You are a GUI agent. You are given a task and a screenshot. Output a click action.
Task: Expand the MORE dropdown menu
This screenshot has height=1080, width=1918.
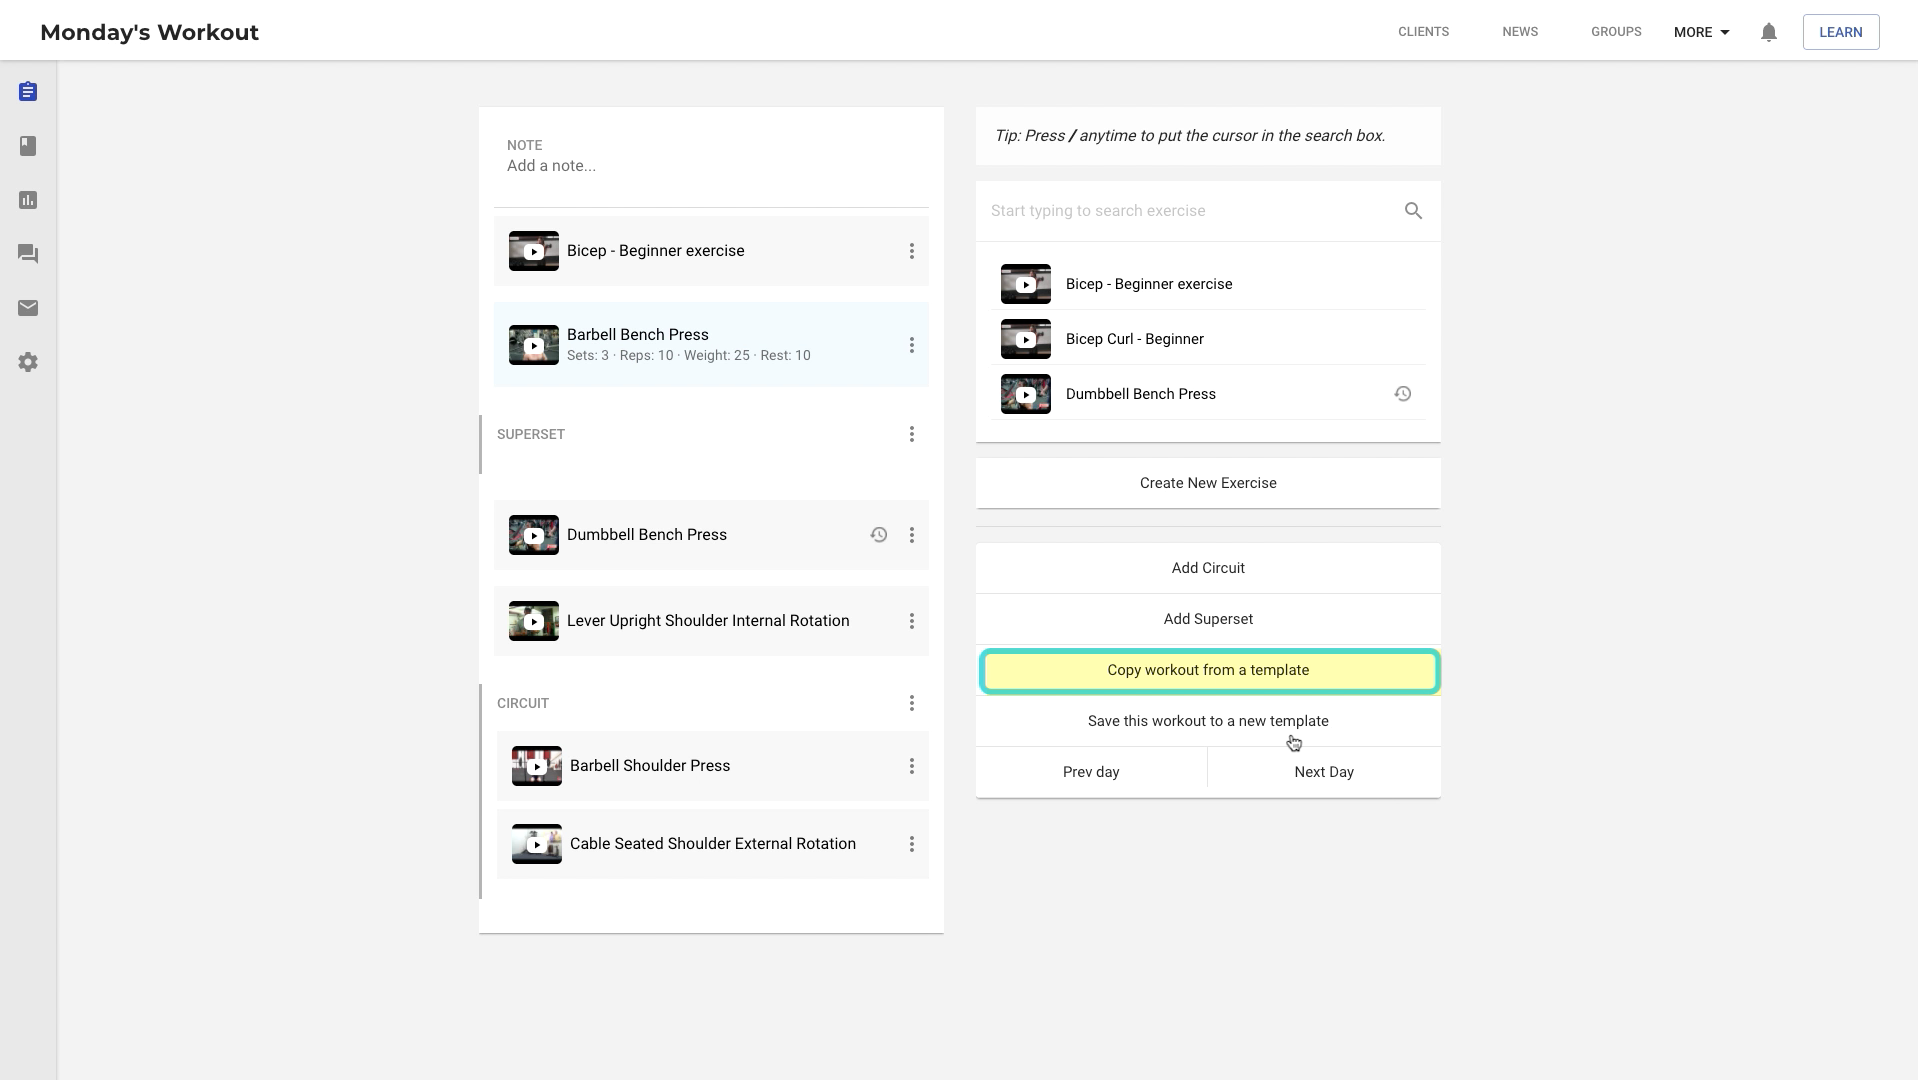[x=1701, y=32]
